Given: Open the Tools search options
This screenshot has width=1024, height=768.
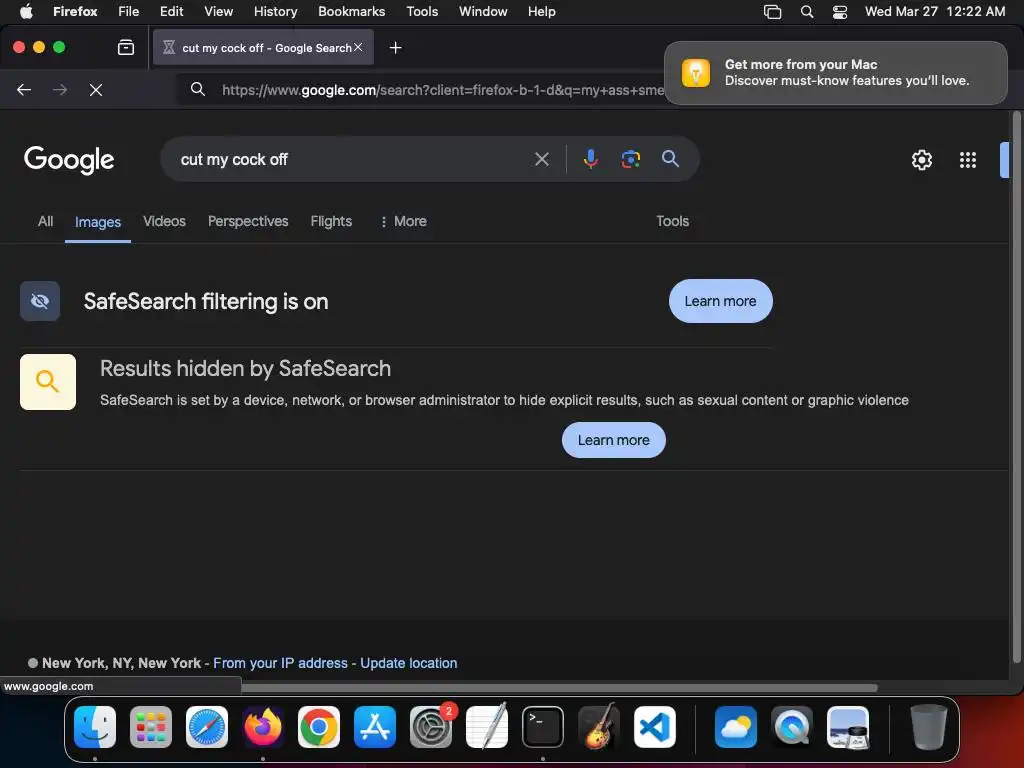Looking at the screenshot, I should [672, 221].
